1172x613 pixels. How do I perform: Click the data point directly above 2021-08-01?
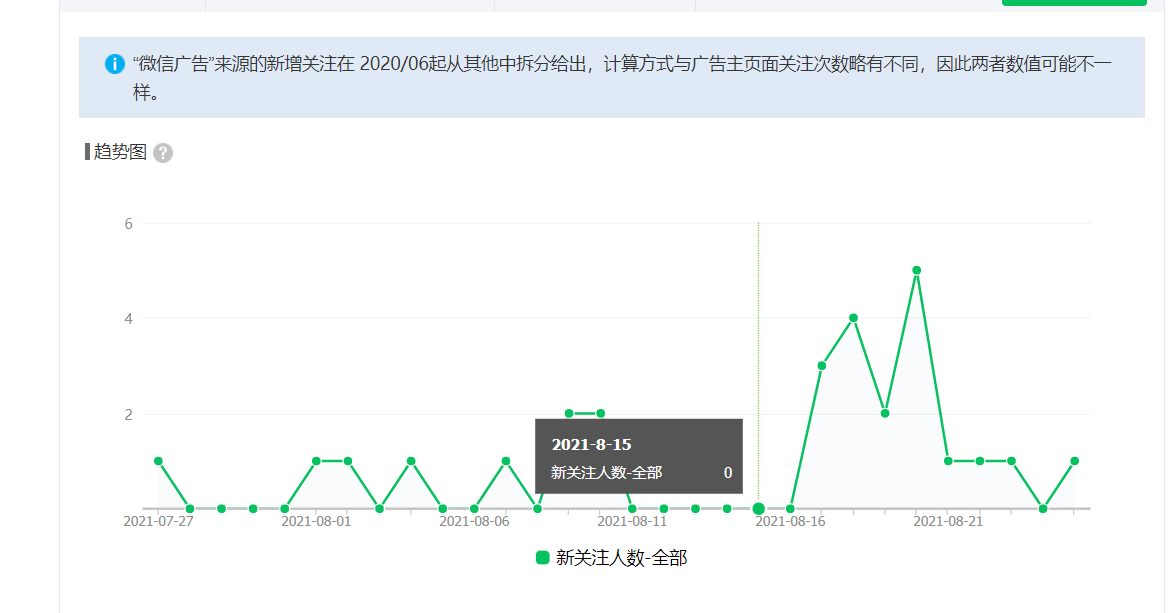316,461
